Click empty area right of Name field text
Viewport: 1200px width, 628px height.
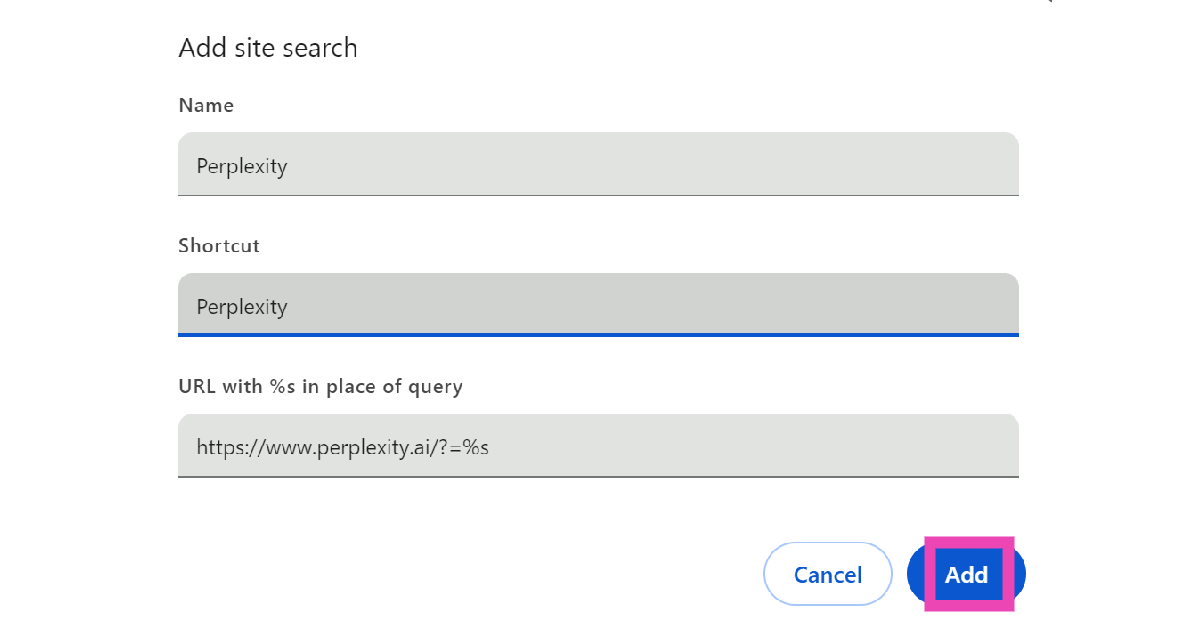tap(700, 165)
